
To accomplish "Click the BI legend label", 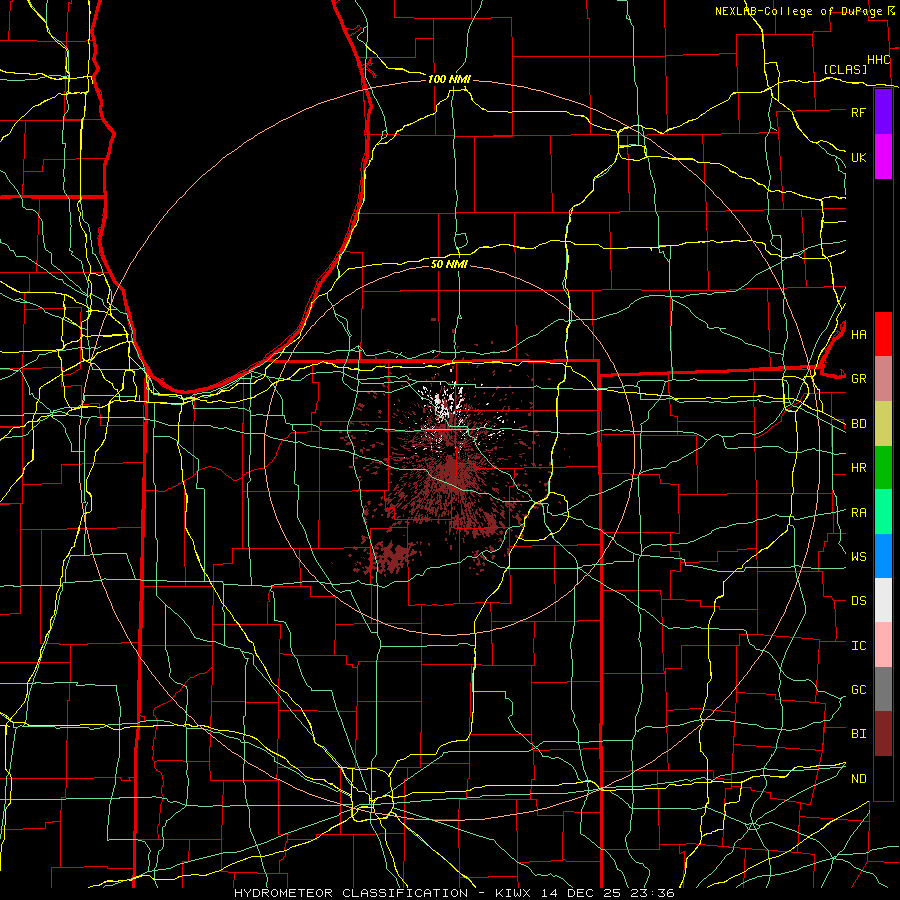I will [x=858, y=734].
